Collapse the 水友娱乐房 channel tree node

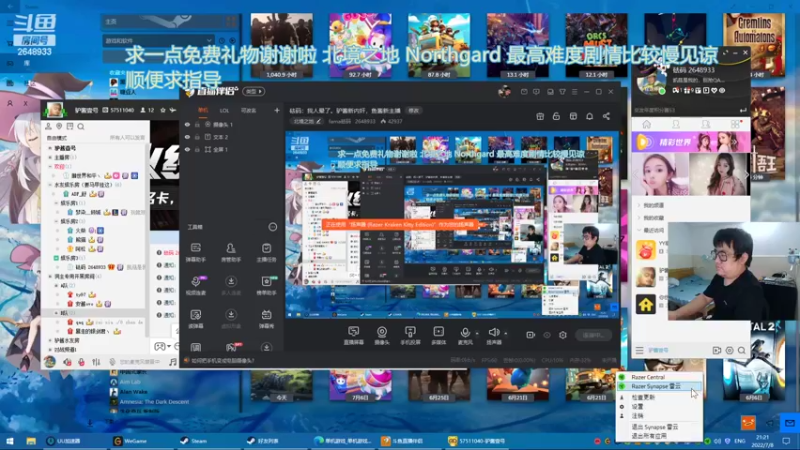coord(50,185)
